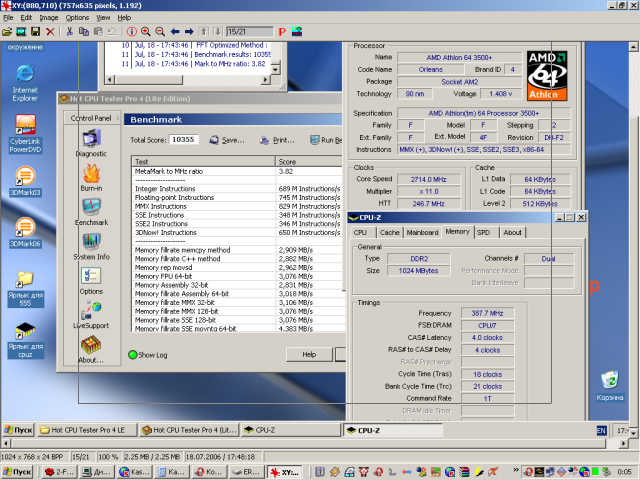Open the Image menu

click(x=48, y=18)
